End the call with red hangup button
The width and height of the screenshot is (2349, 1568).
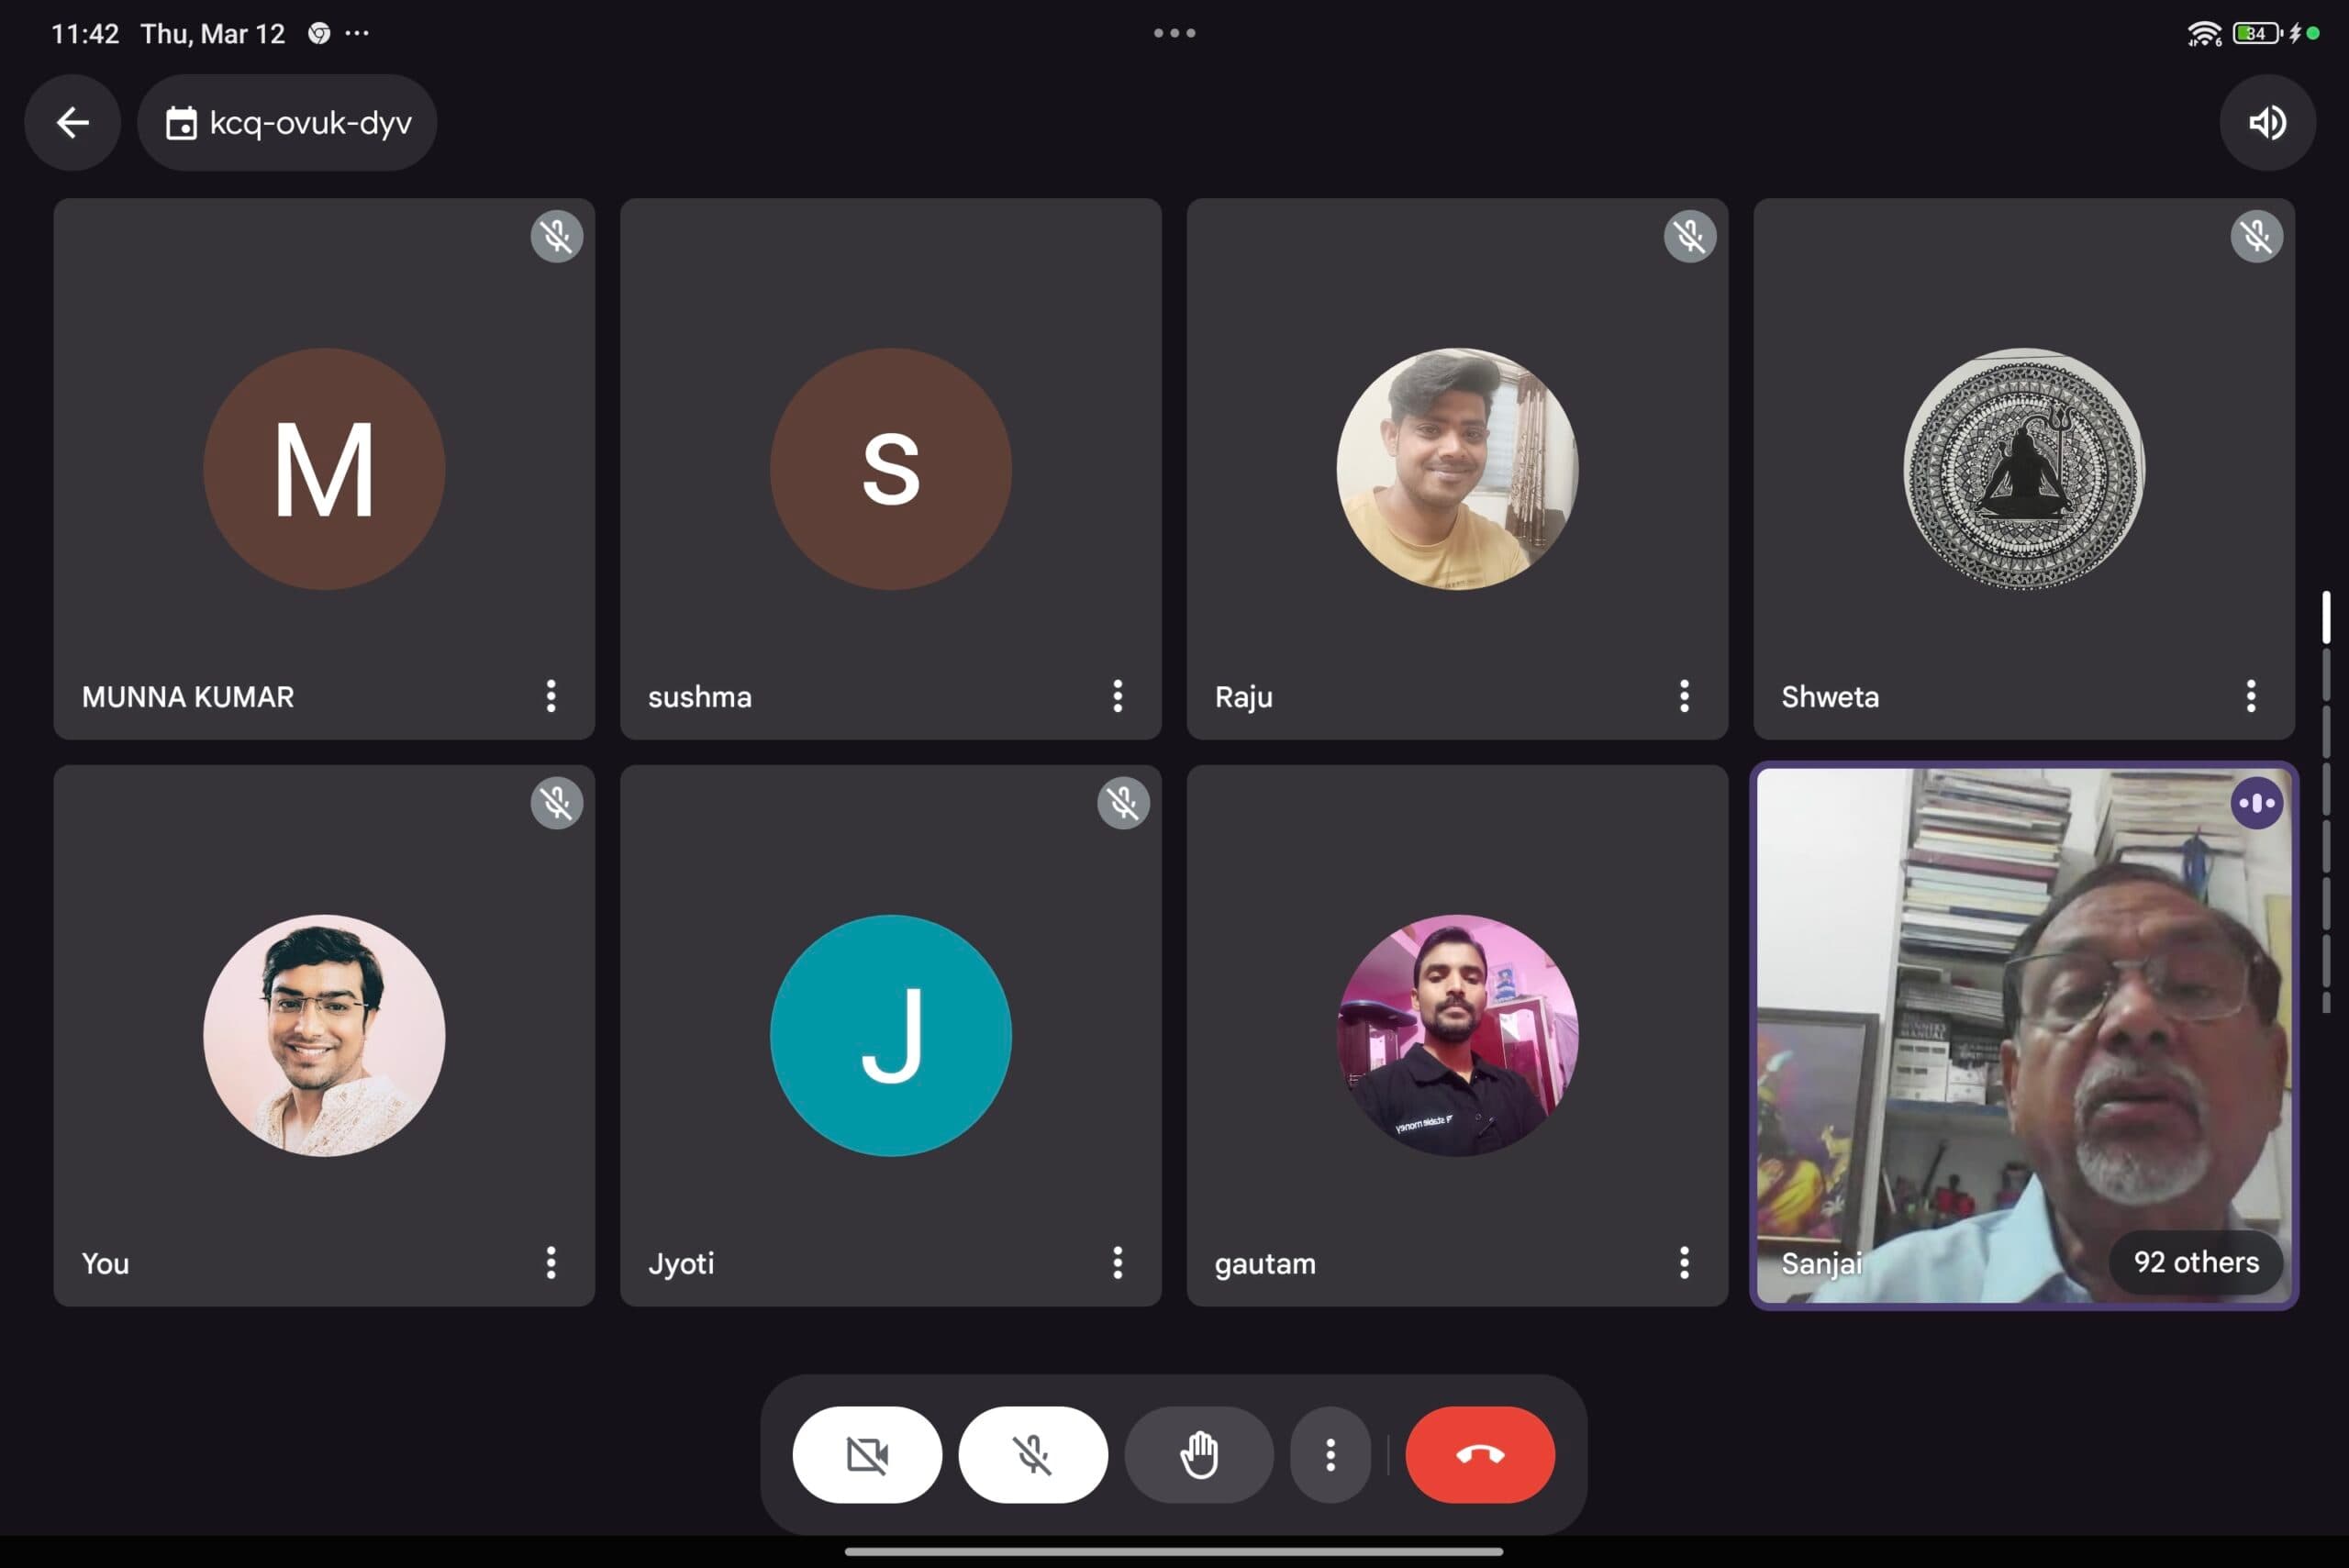[1479, 1454]
